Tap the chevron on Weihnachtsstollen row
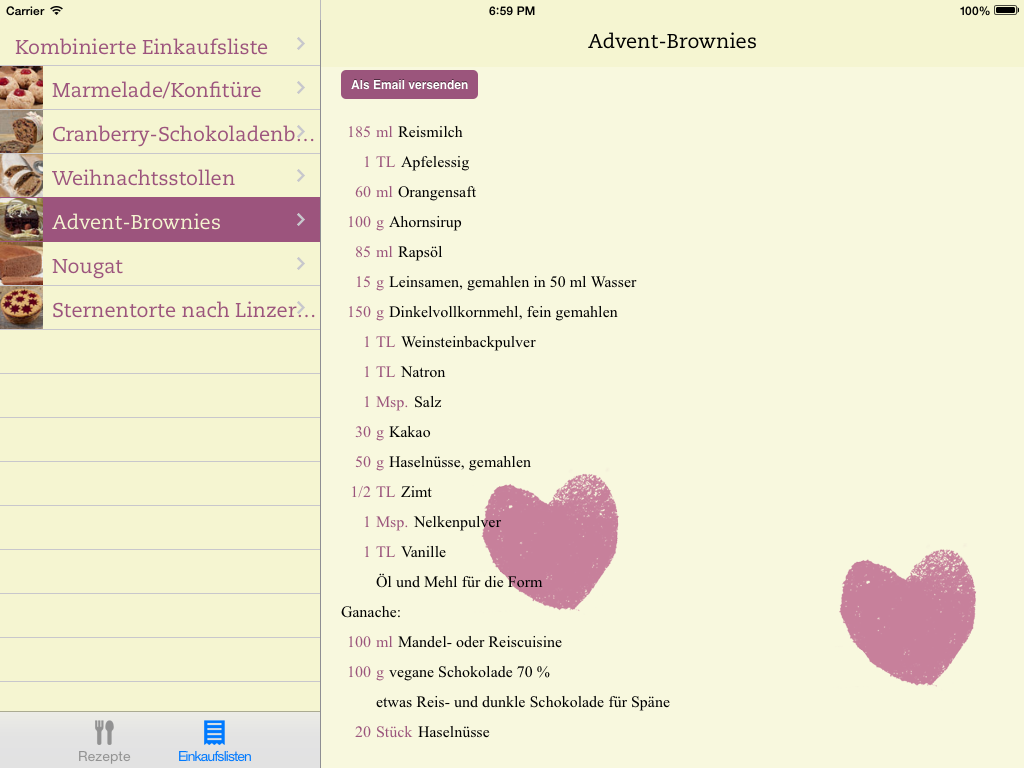 301,176
